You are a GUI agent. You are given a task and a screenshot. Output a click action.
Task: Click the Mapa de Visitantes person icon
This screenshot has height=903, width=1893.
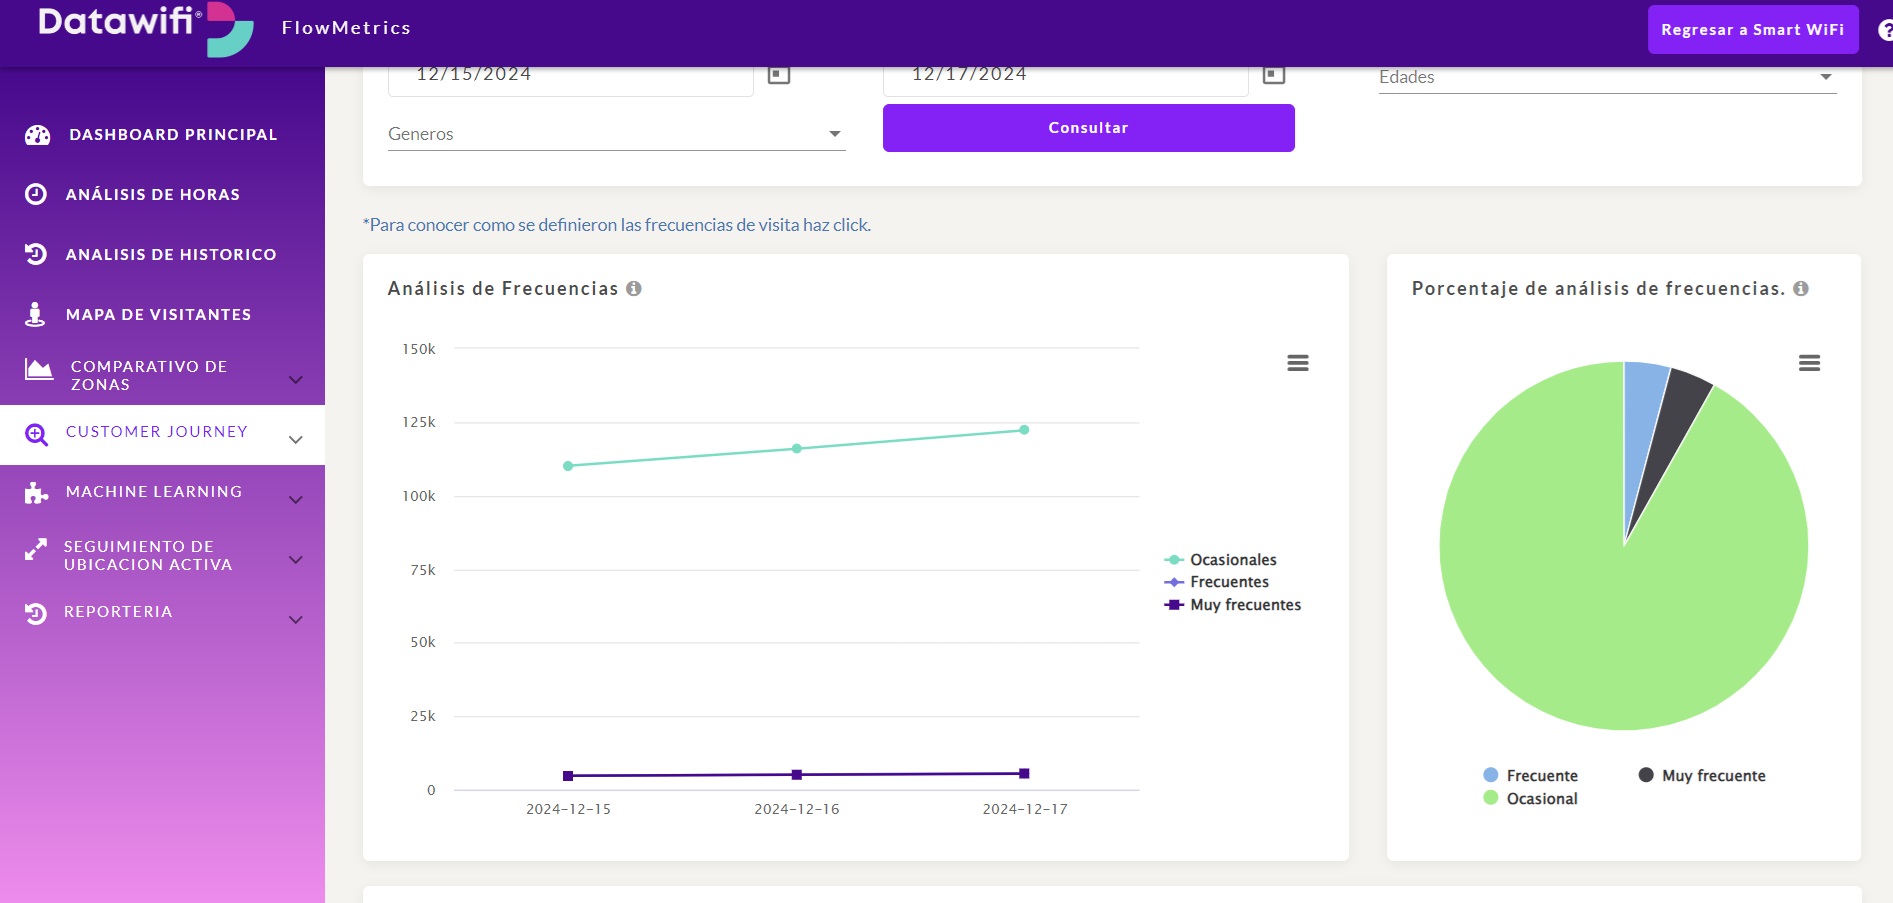pos(35,314)
